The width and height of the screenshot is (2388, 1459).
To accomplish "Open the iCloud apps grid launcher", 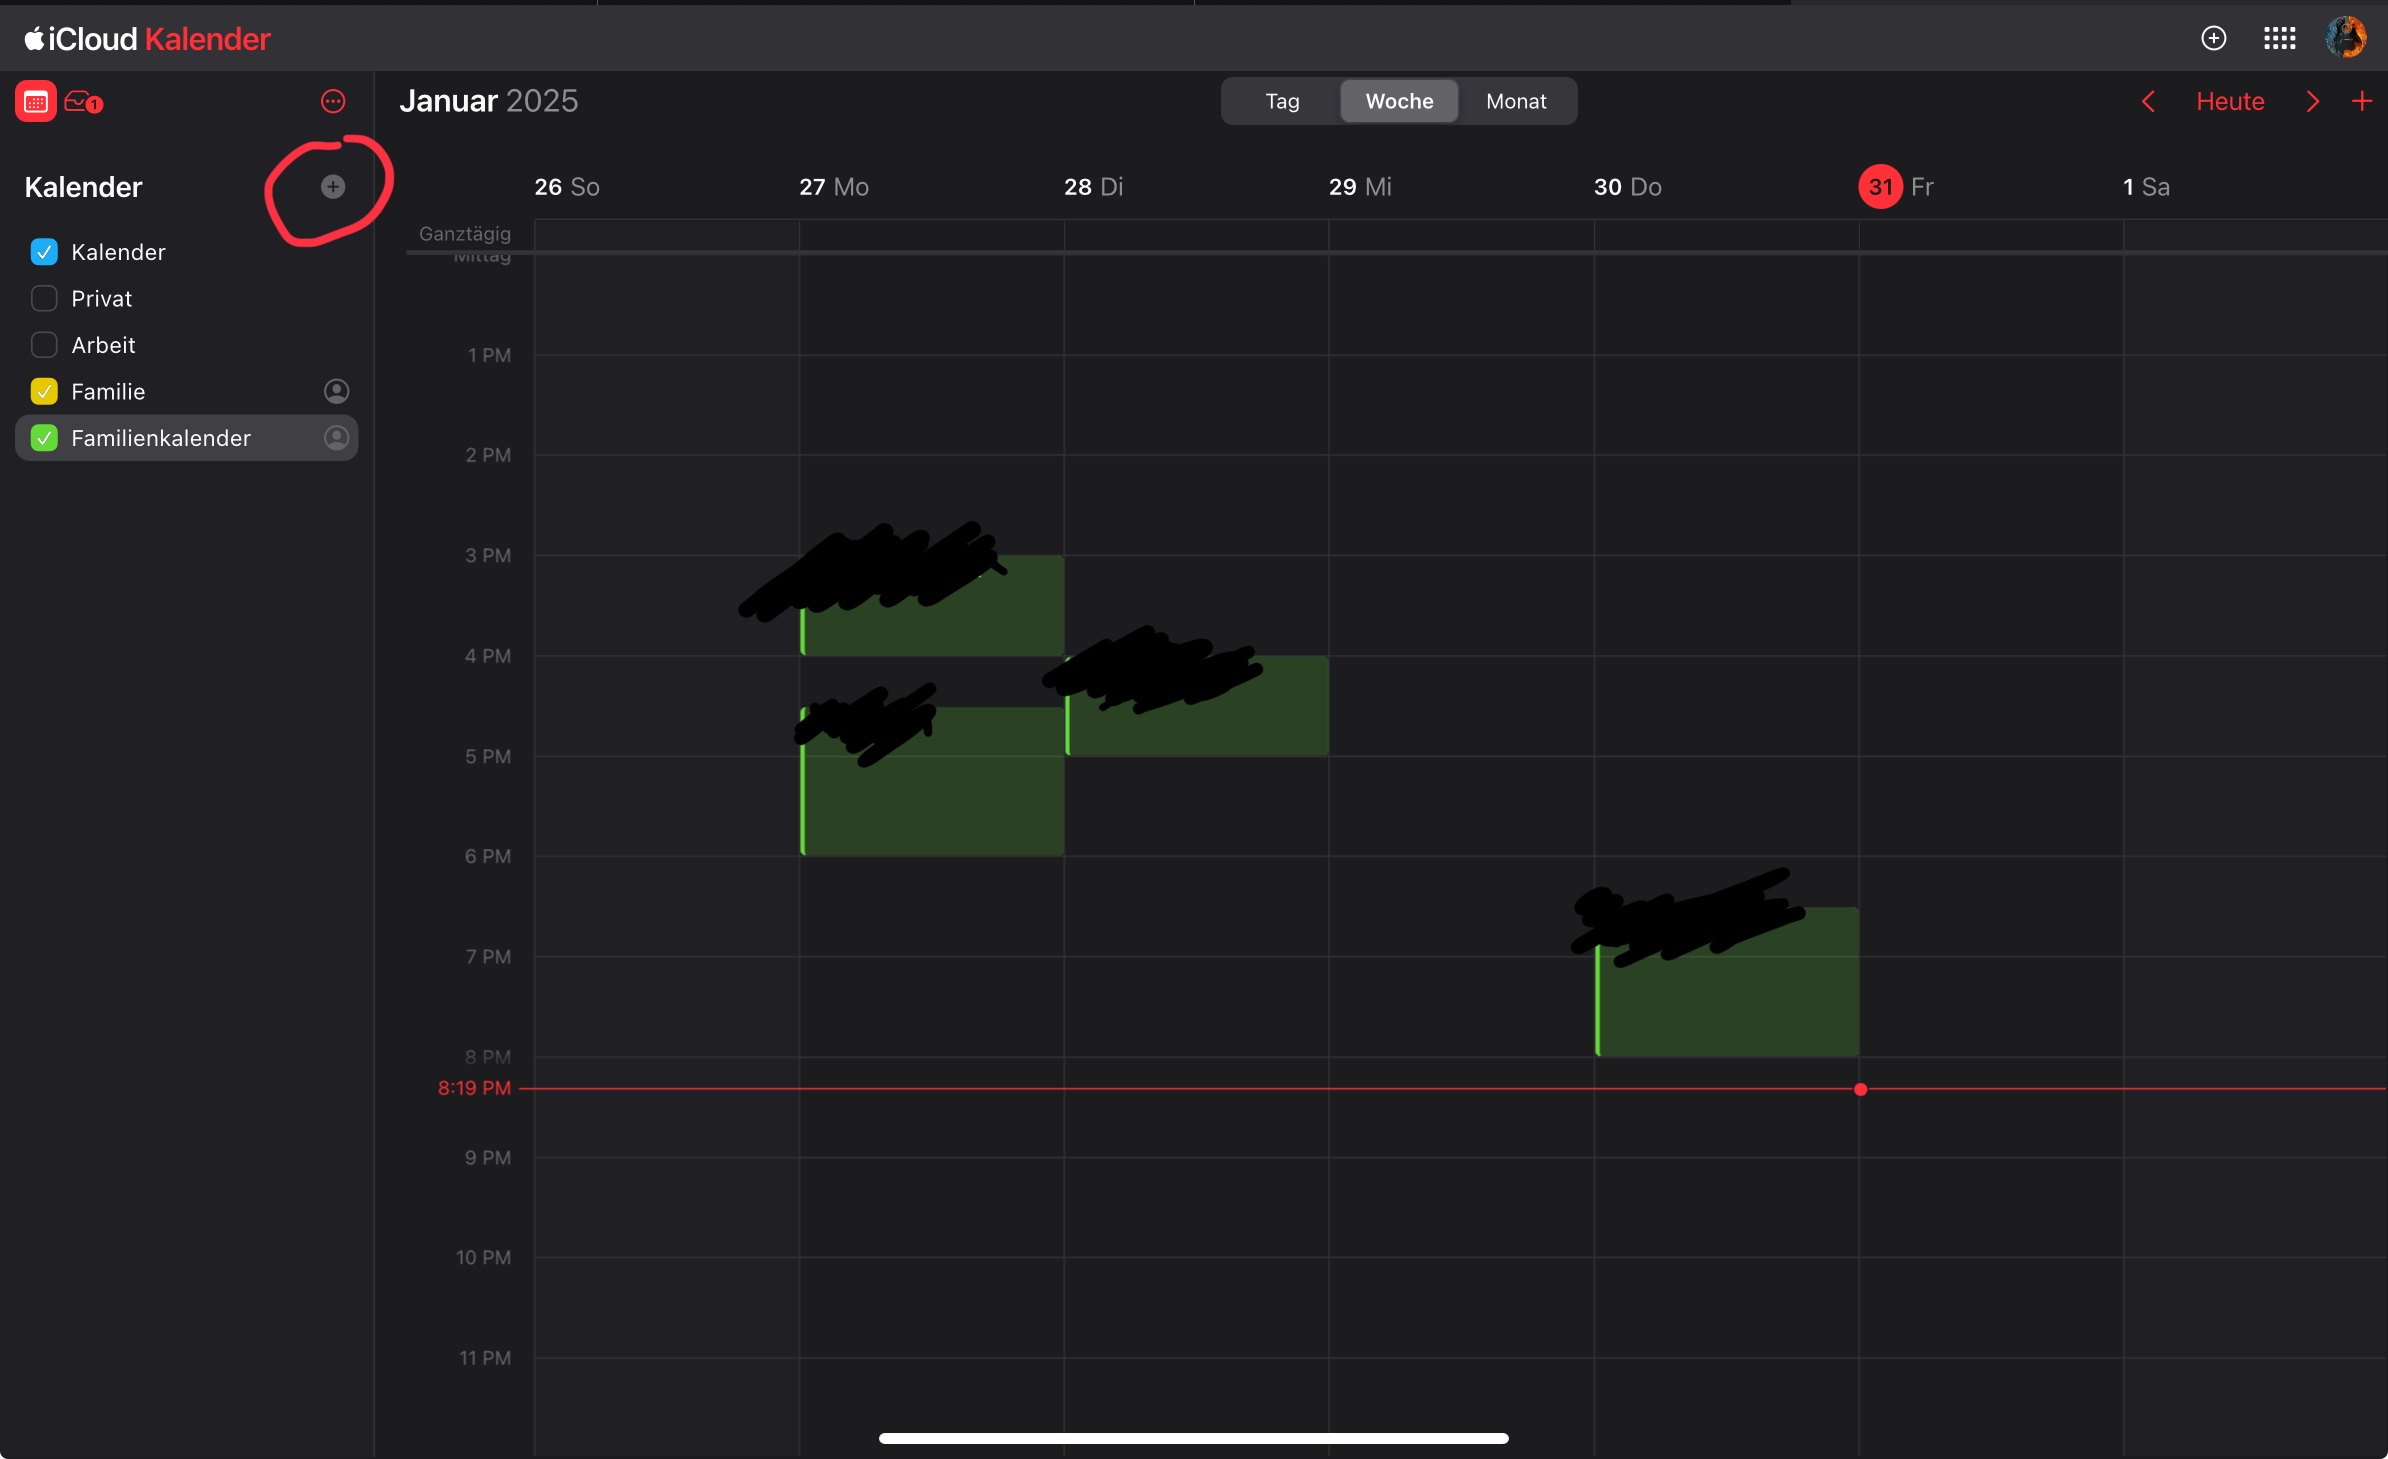I will pos(2279,38).
